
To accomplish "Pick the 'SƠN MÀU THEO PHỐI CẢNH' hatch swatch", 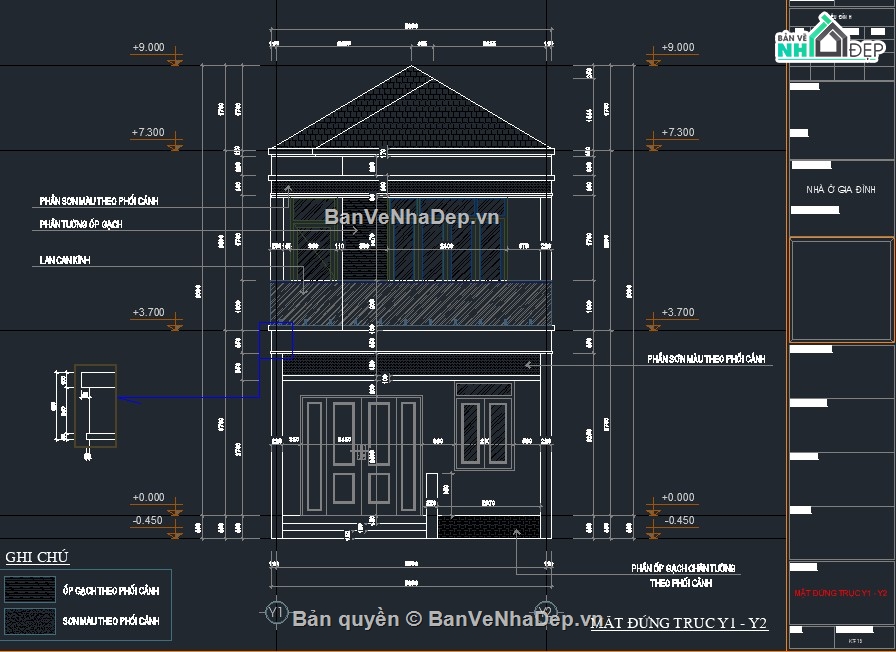I will [x=30, y=622].
